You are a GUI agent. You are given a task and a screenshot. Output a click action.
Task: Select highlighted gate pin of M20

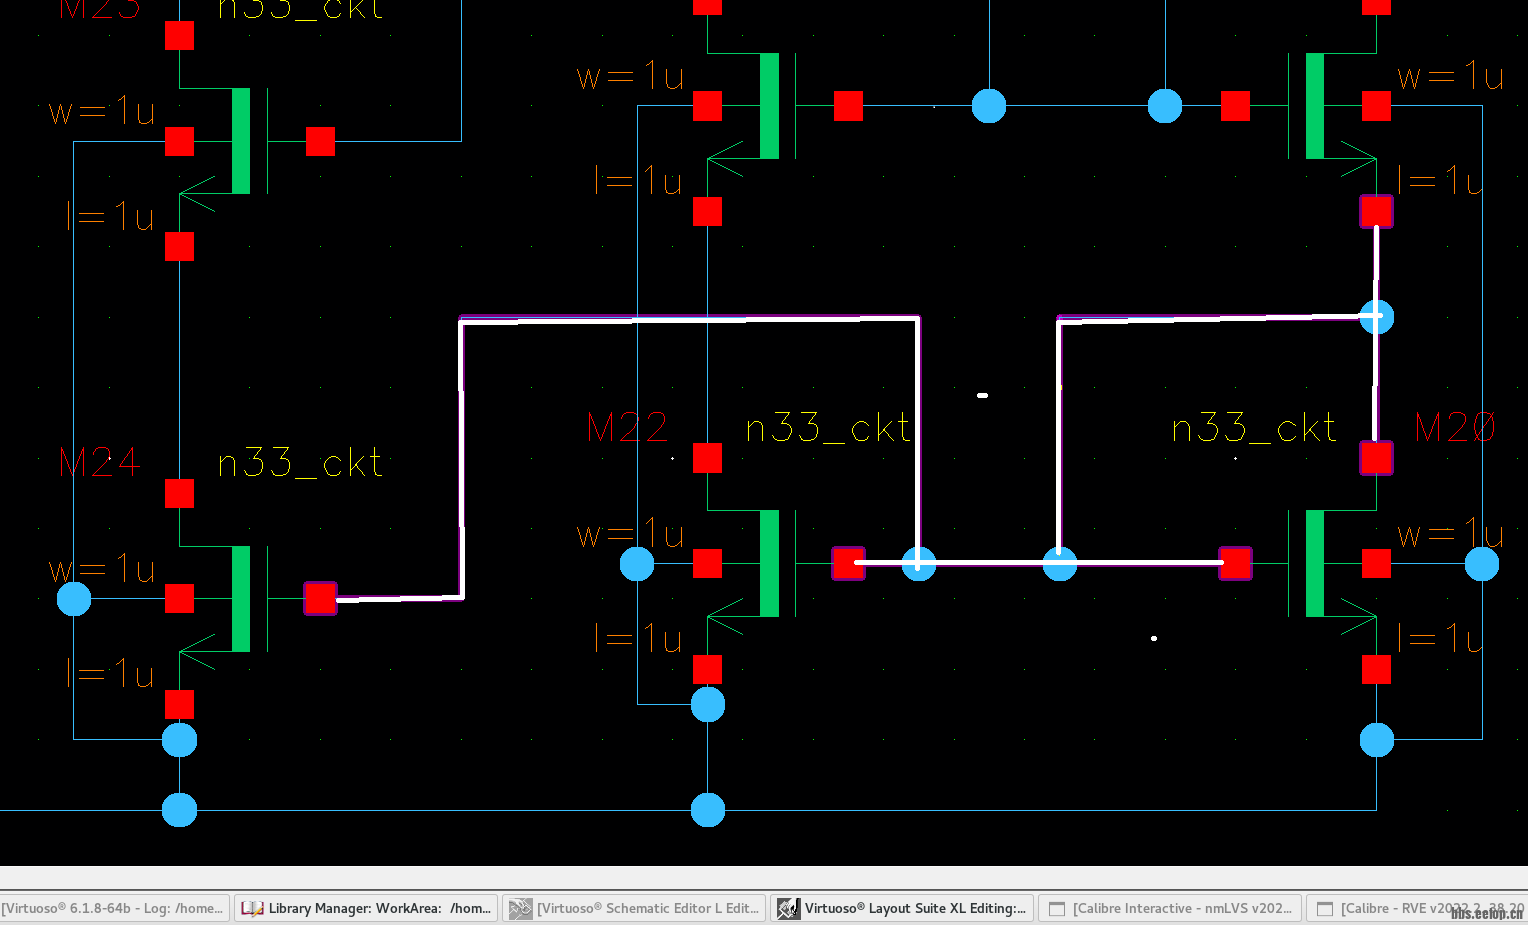click(x=1235, y=563)
